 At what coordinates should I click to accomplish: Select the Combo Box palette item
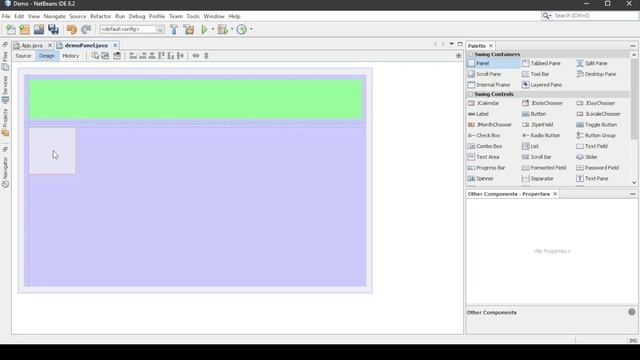click(485, 146)
